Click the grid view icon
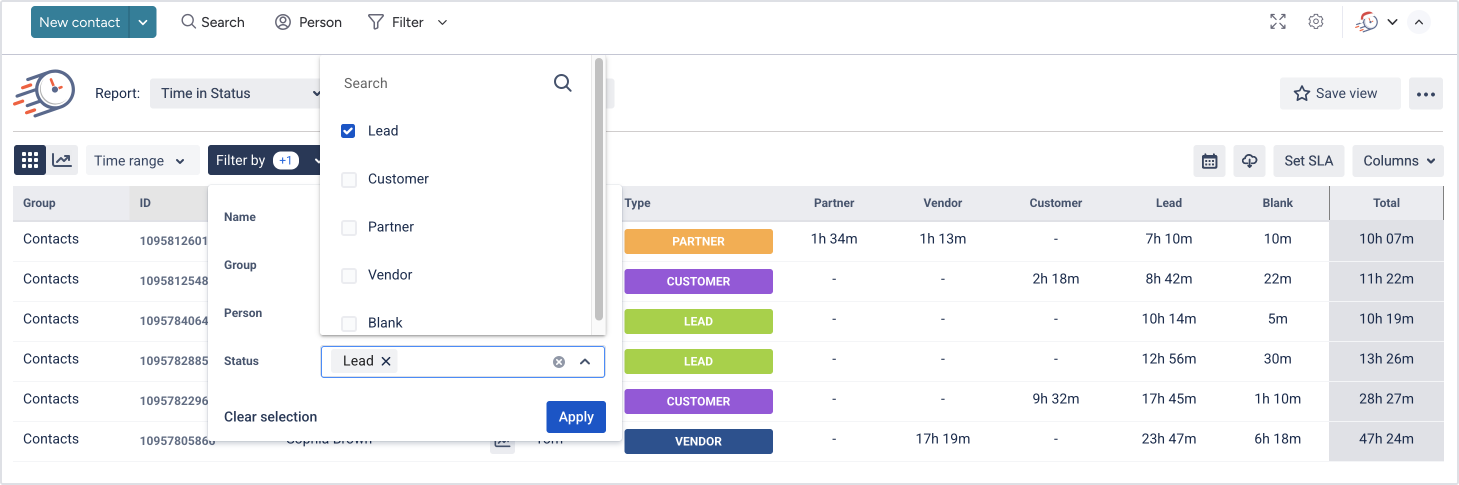 tap(30, 160)
